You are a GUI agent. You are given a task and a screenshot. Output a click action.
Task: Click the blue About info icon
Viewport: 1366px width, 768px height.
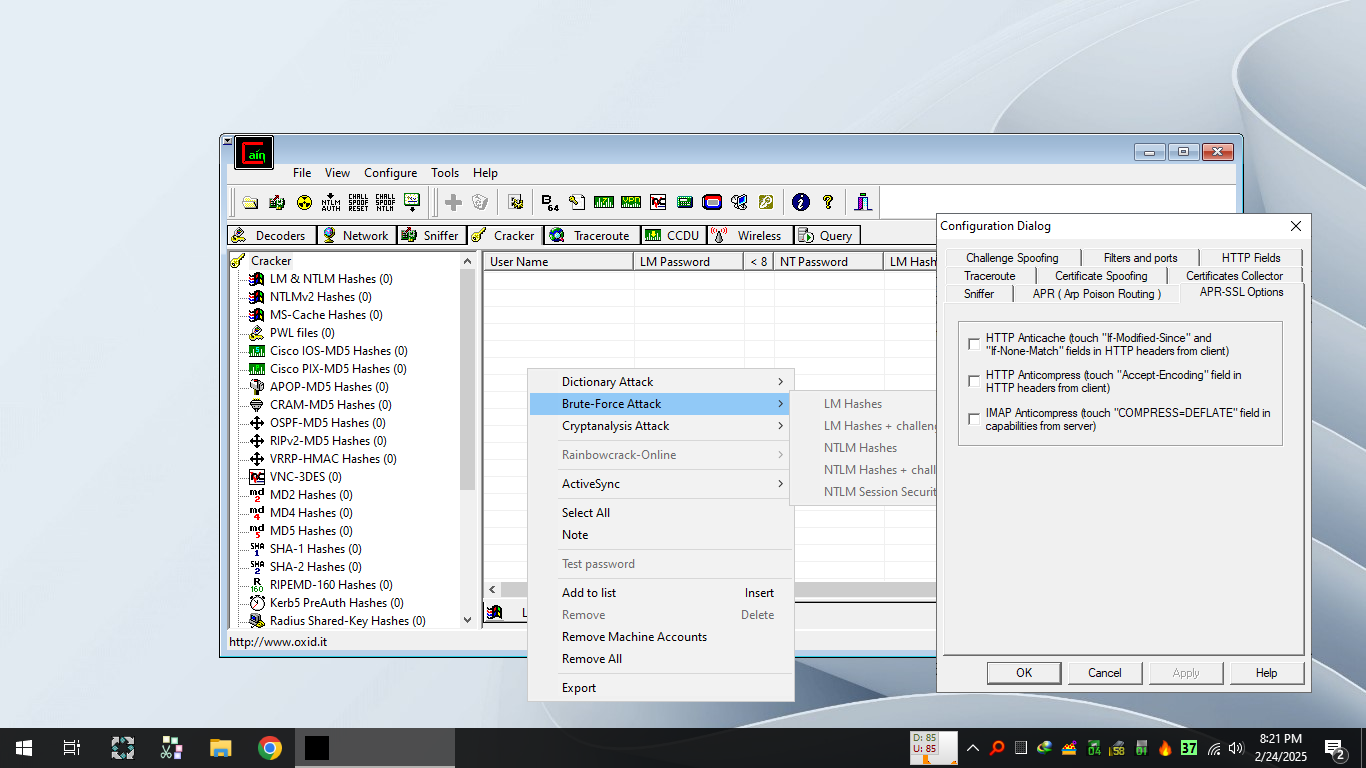[800, 202]
